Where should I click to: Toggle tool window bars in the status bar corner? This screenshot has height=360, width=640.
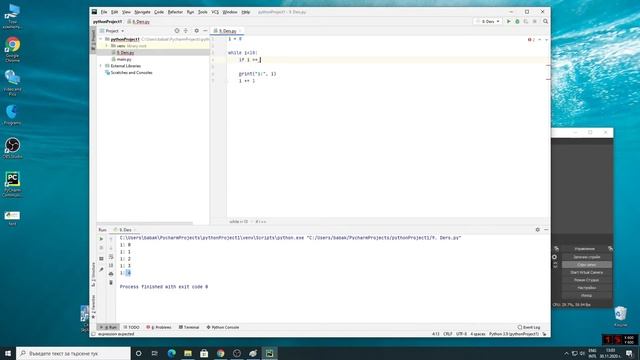tap(93, 334)
